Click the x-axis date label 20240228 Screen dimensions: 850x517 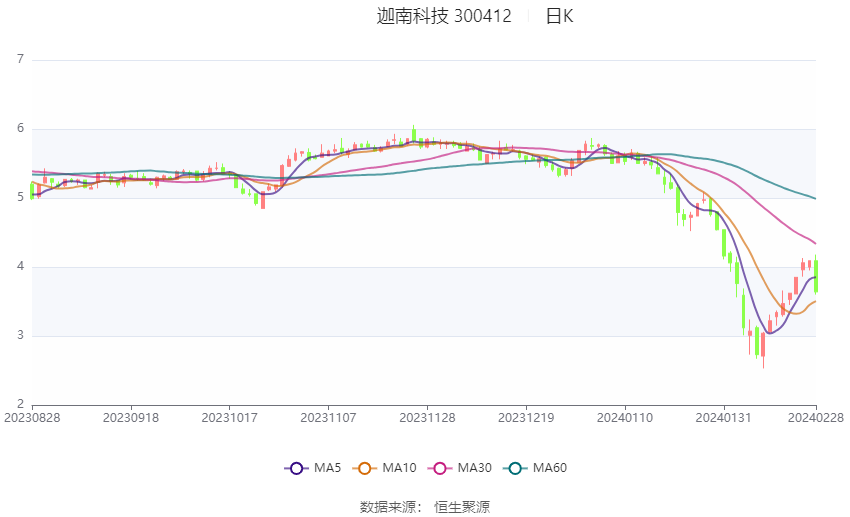(x=816, y=418)
